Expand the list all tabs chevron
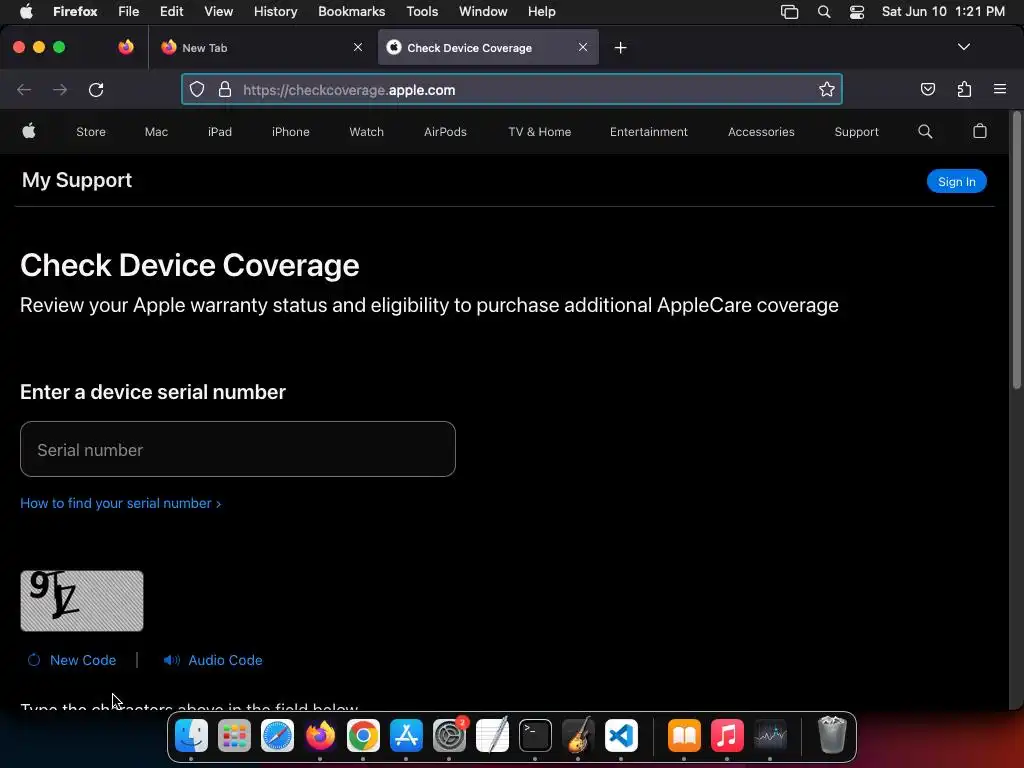The height and width of the screenshot is (768, 1024). coord(963,47)
